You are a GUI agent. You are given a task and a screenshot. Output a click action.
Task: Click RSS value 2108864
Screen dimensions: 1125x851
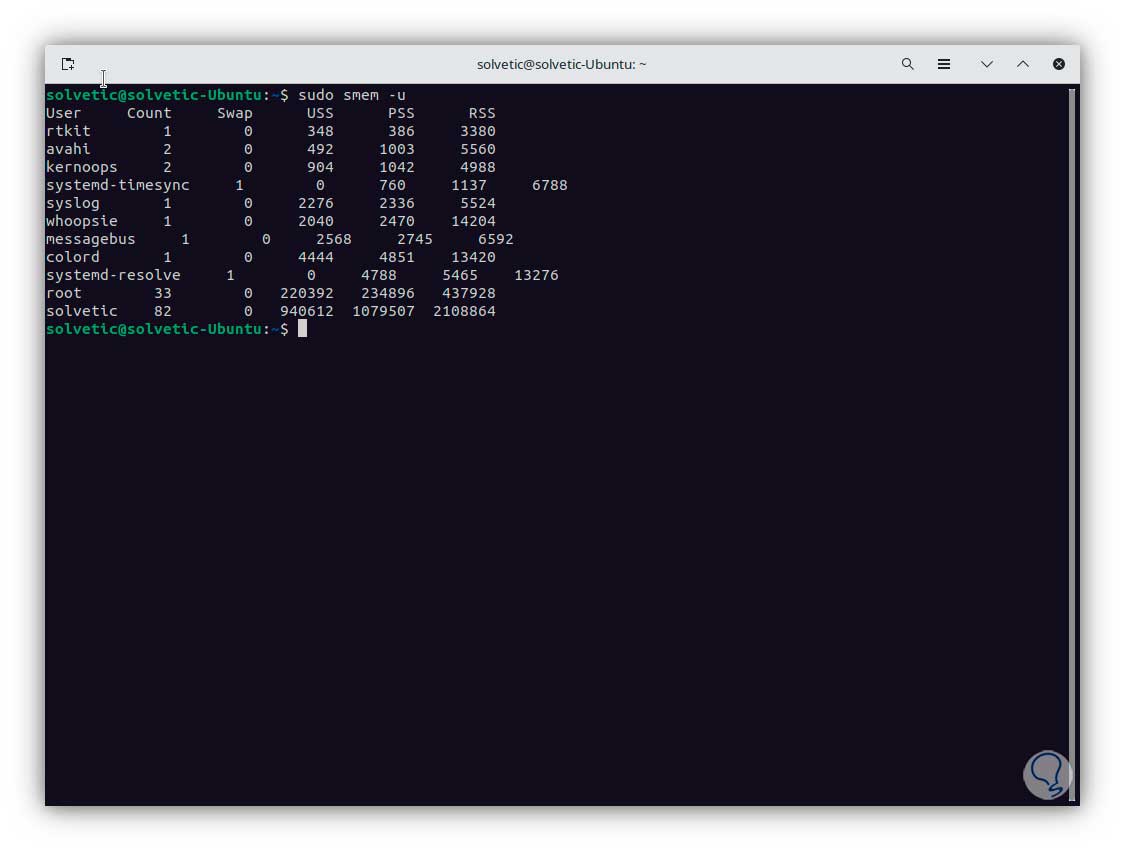tap(464, 311)
